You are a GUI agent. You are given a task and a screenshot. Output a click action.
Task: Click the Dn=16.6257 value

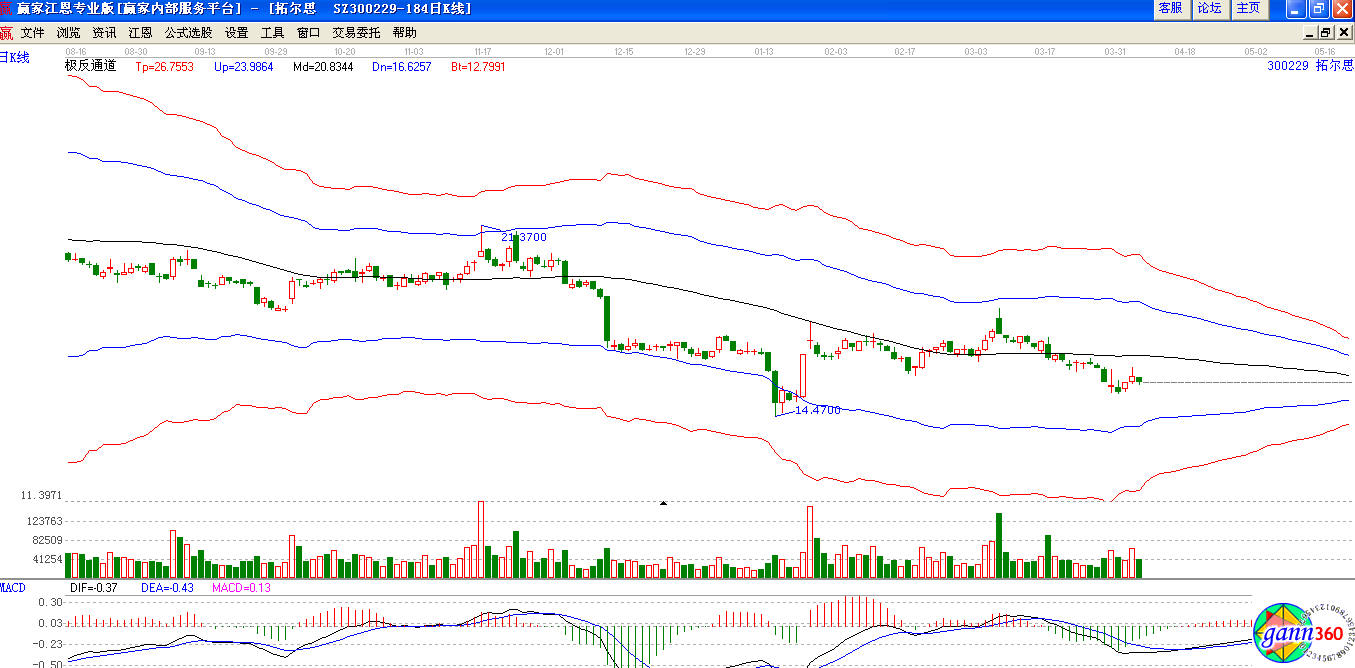click(x=402, y=67)
